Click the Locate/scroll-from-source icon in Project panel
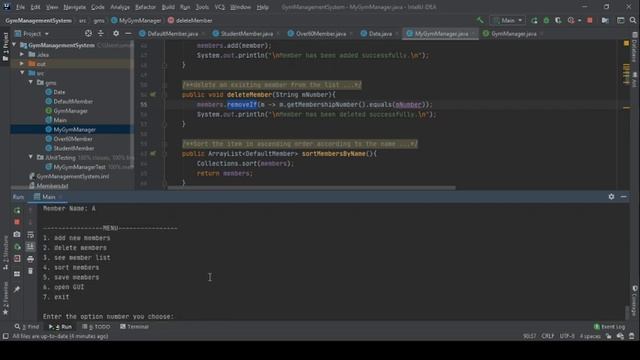 coord(88,33)
